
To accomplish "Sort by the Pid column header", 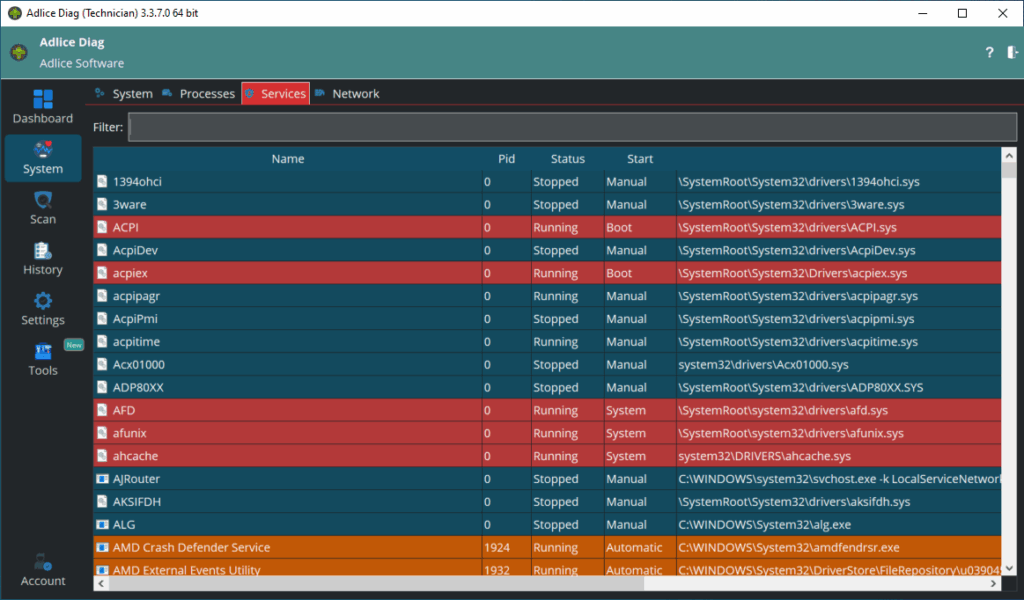I will 506,159.
